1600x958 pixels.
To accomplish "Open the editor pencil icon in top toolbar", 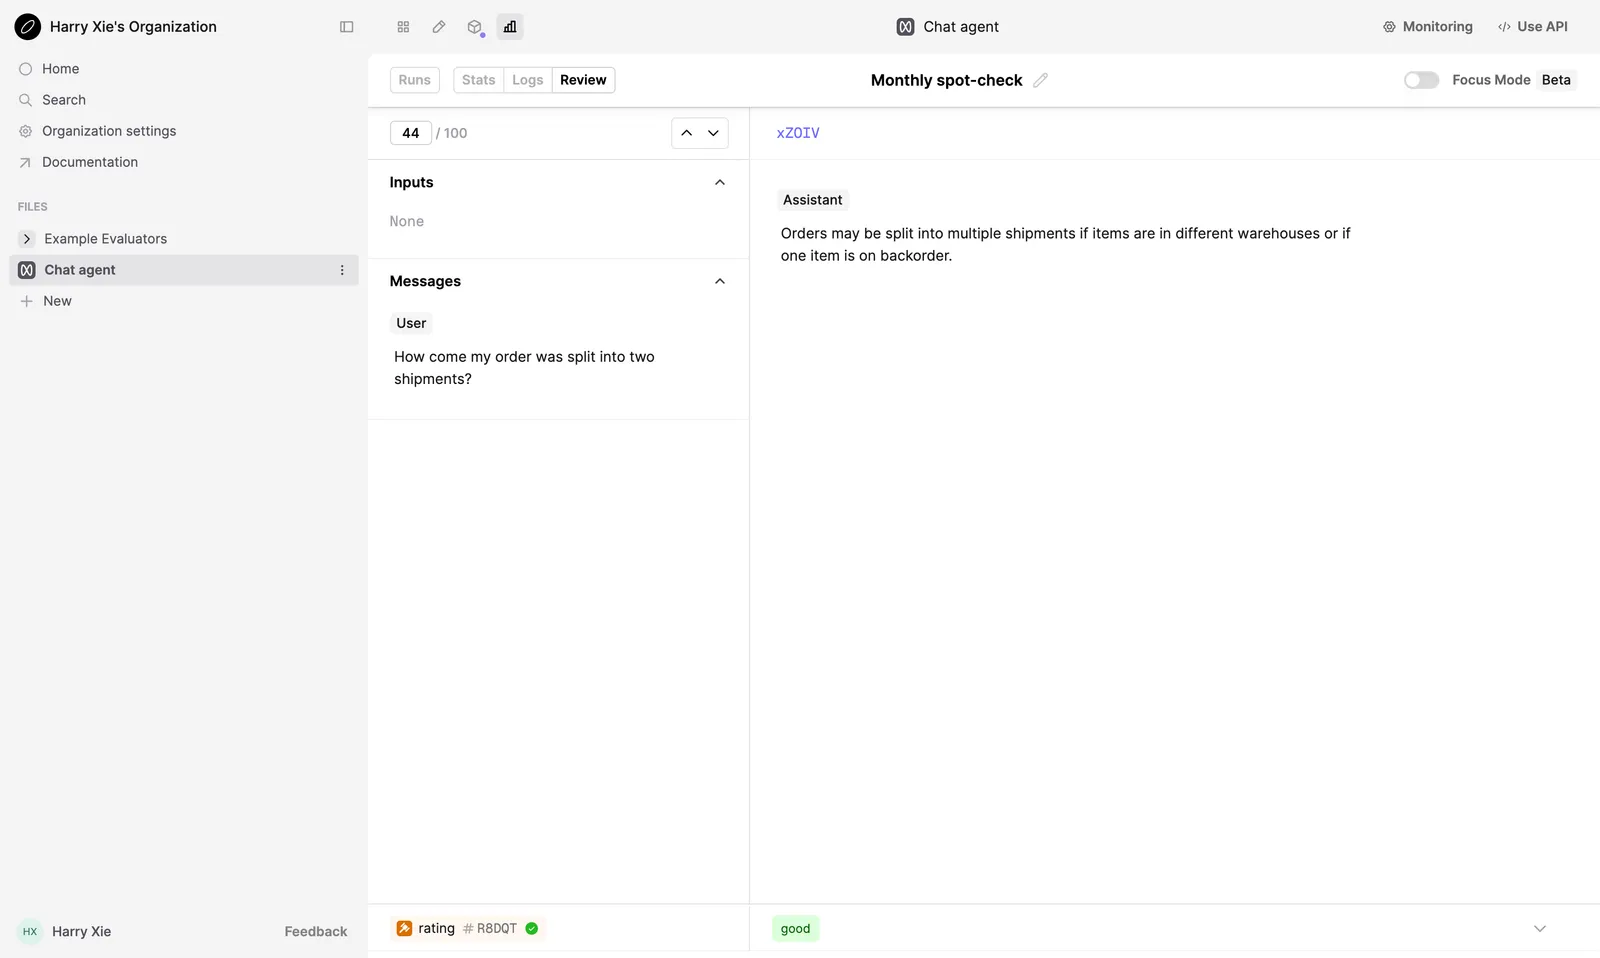I will point(439,27).
